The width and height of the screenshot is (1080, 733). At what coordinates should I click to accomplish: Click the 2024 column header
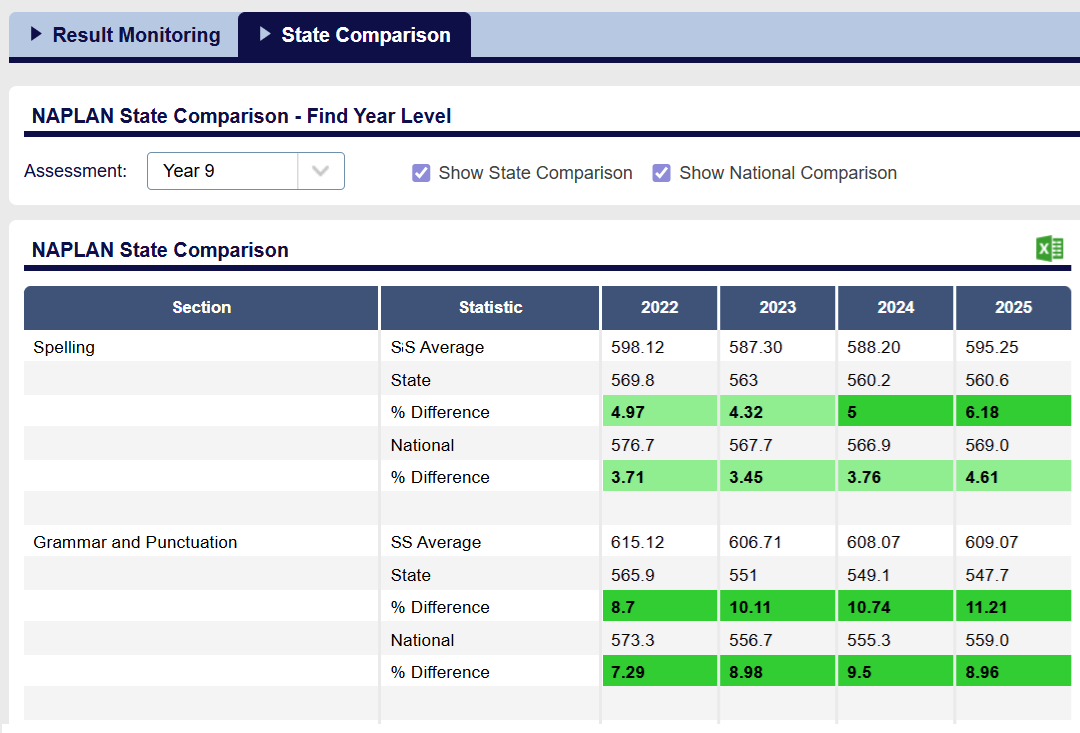[x=895, y=307]
